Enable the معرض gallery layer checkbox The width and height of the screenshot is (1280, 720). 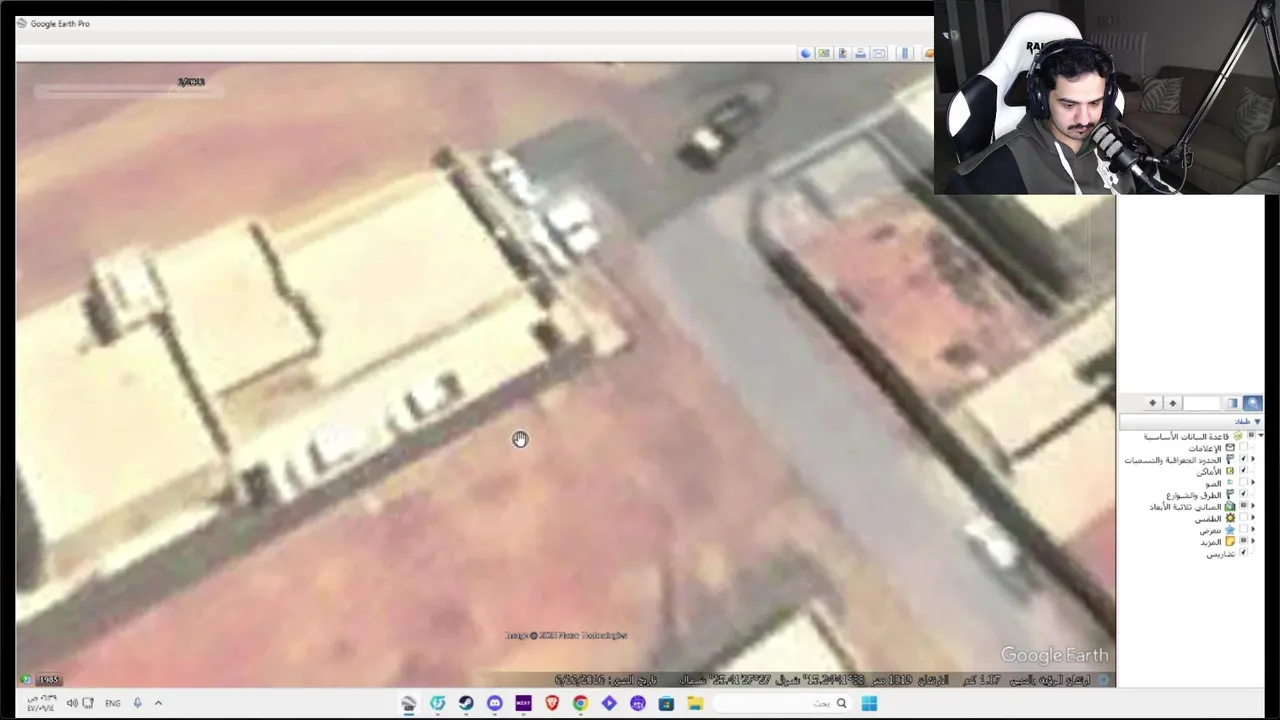tap(1244, 529)
